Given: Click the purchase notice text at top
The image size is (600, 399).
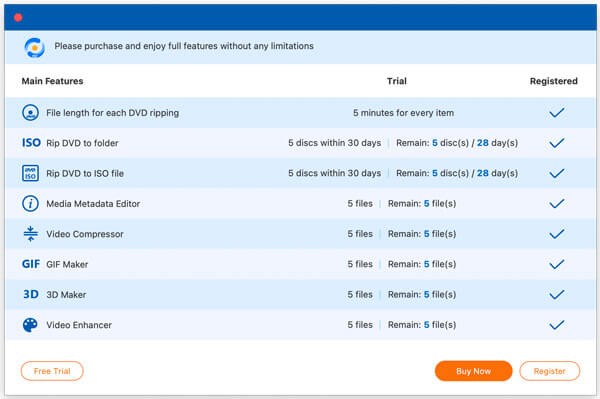Looking at the screenshot, I should pyautogui.click(x=184, y=46).
